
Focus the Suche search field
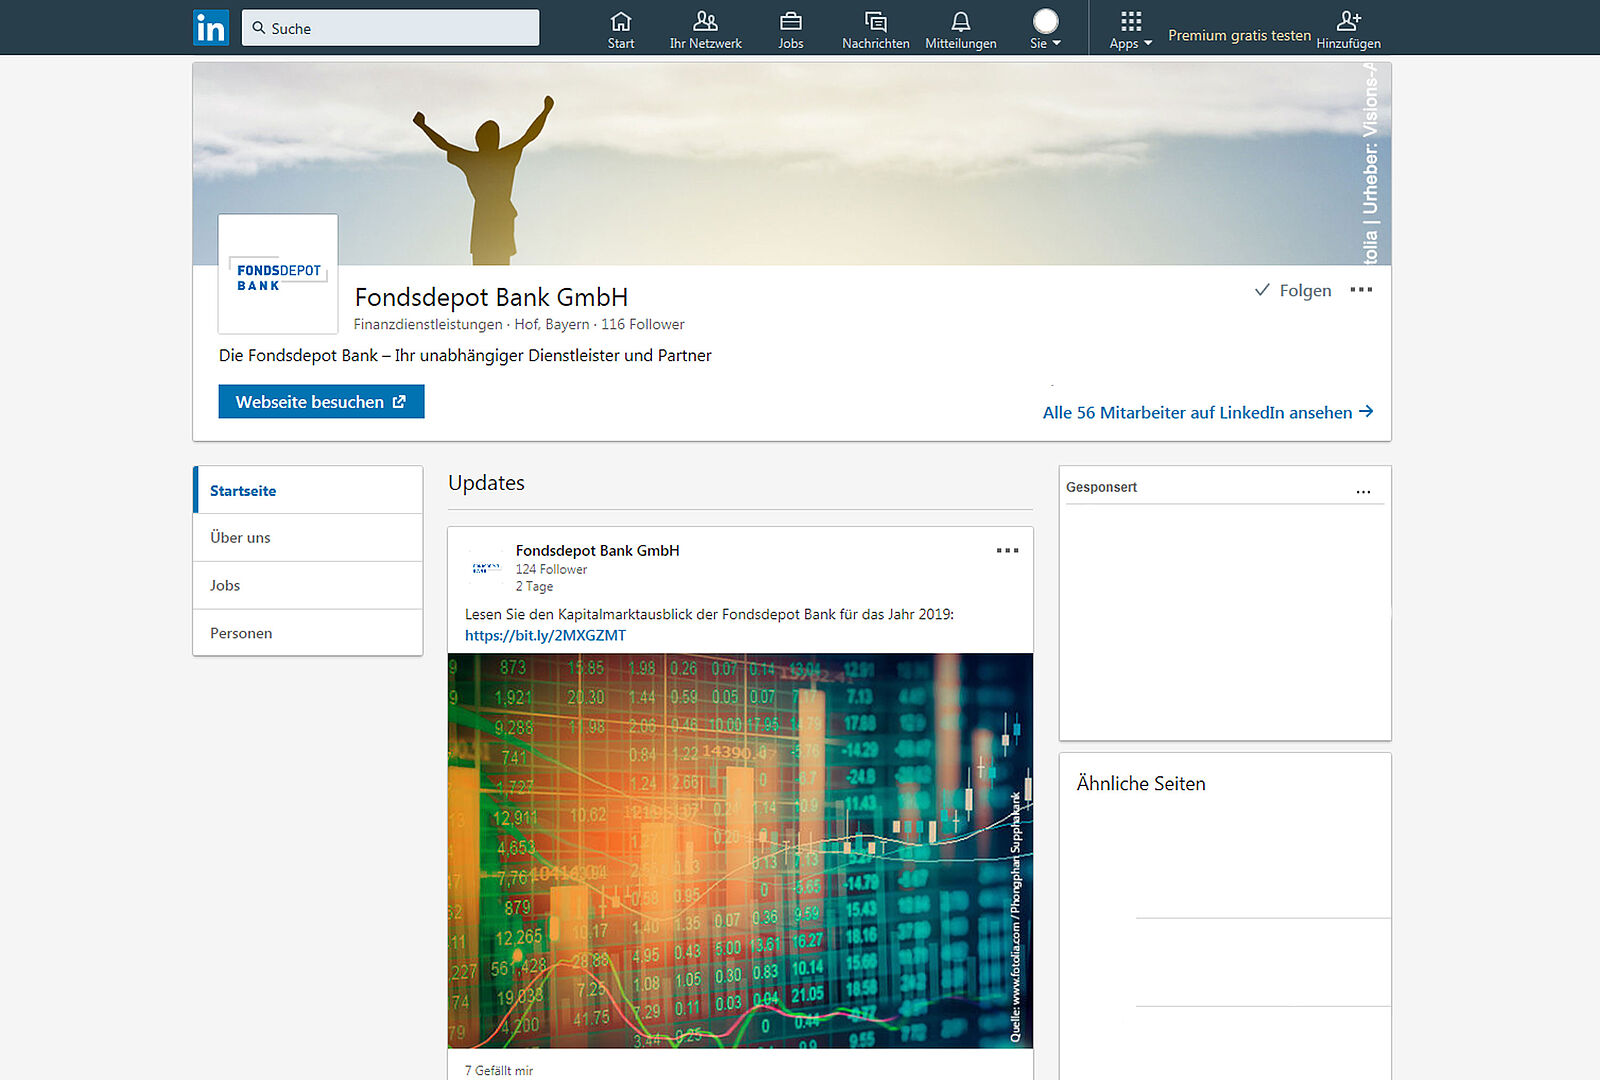click(x=390, y=28)
